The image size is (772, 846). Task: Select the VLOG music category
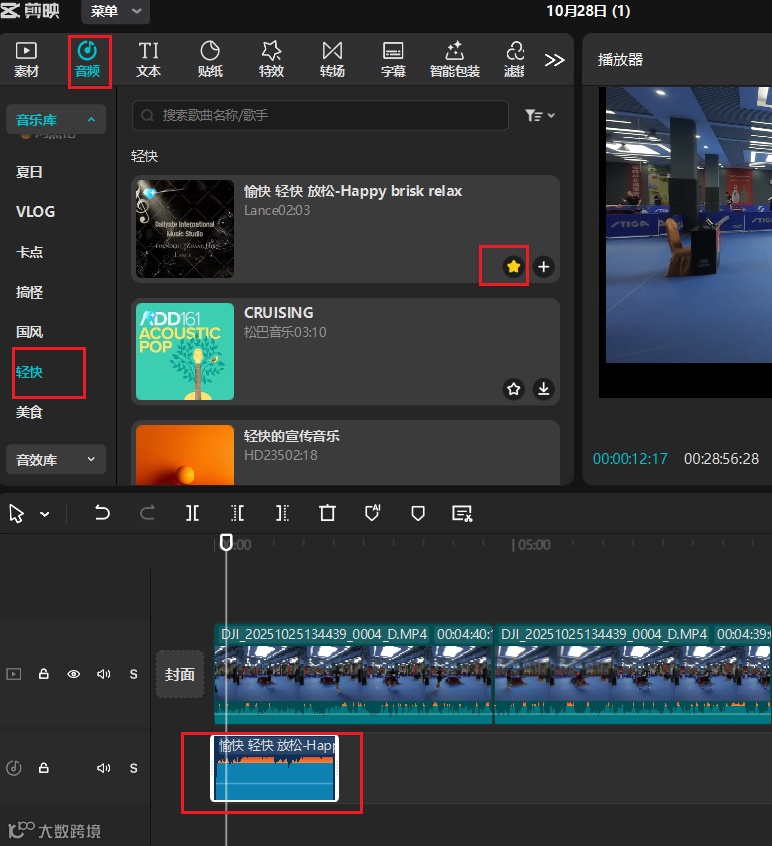[x=36, y=212]
